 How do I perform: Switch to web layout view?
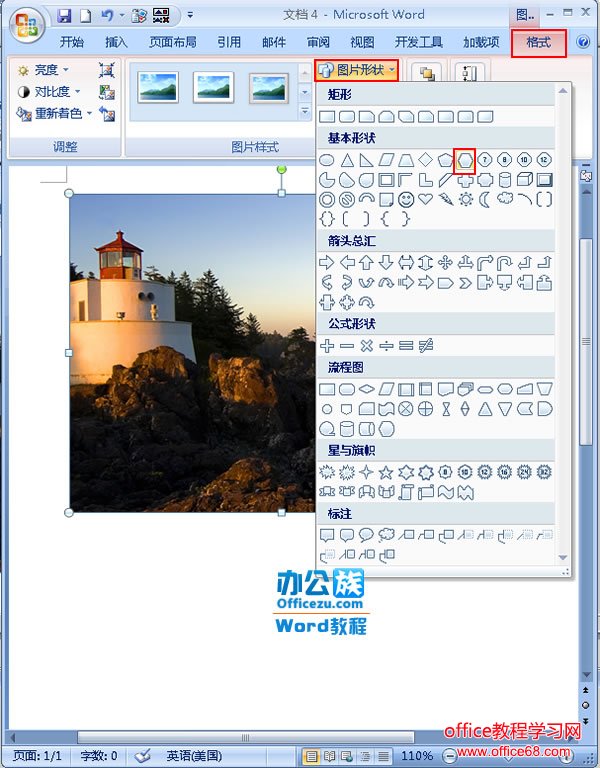[x=347, y=756]
